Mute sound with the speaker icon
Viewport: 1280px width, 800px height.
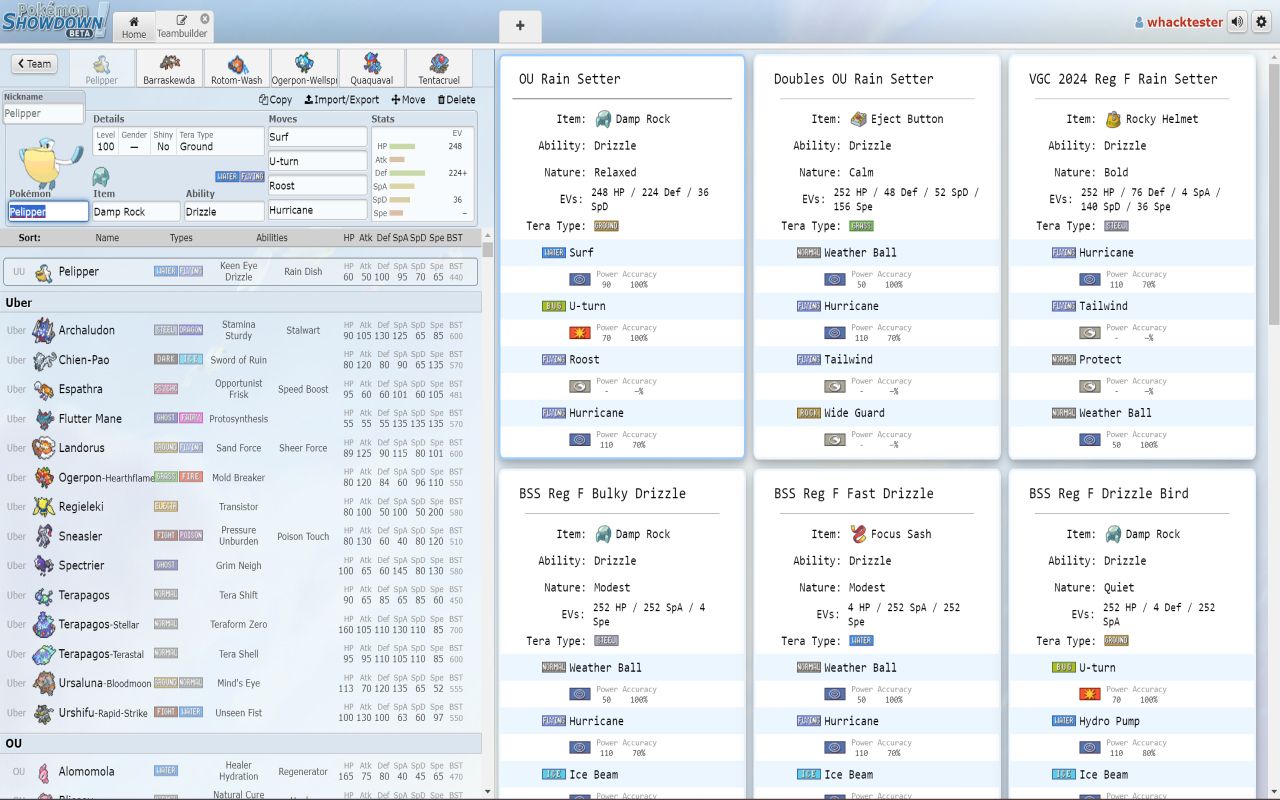click(1238, 22)
